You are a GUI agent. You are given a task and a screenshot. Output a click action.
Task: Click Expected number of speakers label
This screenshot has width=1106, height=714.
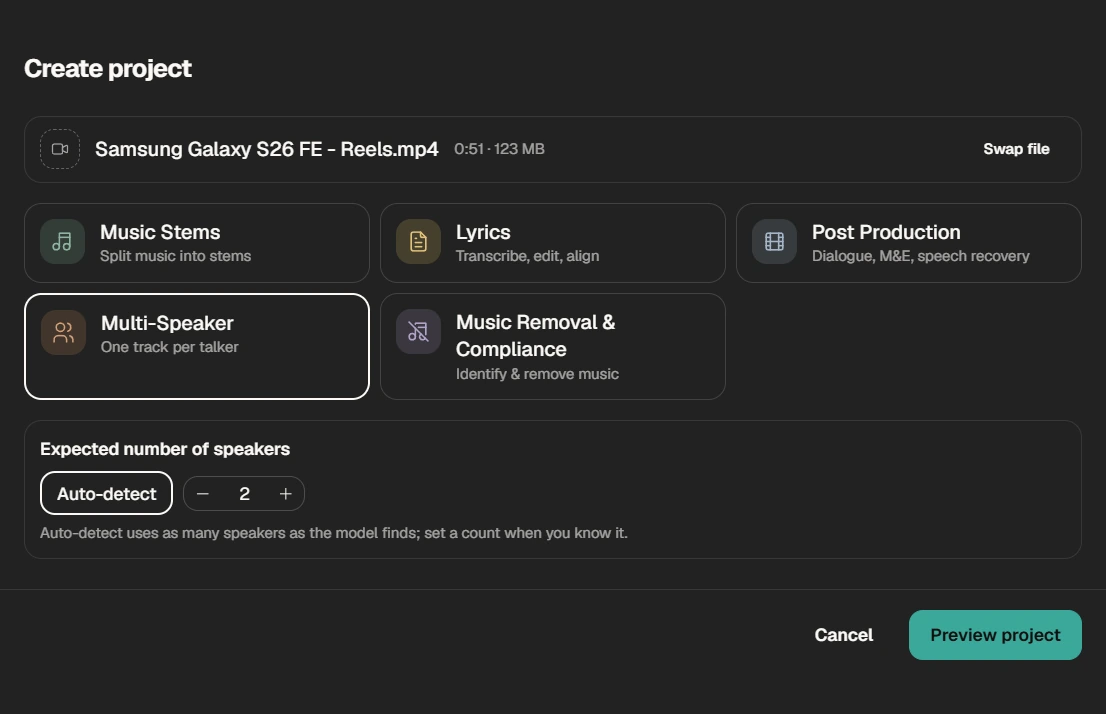pyautogui.click(x=165, y=449)
